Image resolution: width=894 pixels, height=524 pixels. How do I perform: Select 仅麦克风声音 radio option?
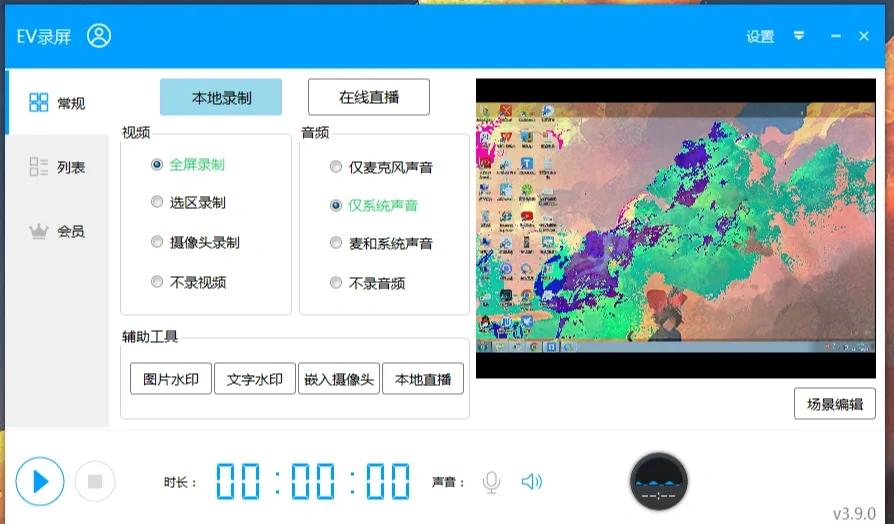tap(381, 167)
